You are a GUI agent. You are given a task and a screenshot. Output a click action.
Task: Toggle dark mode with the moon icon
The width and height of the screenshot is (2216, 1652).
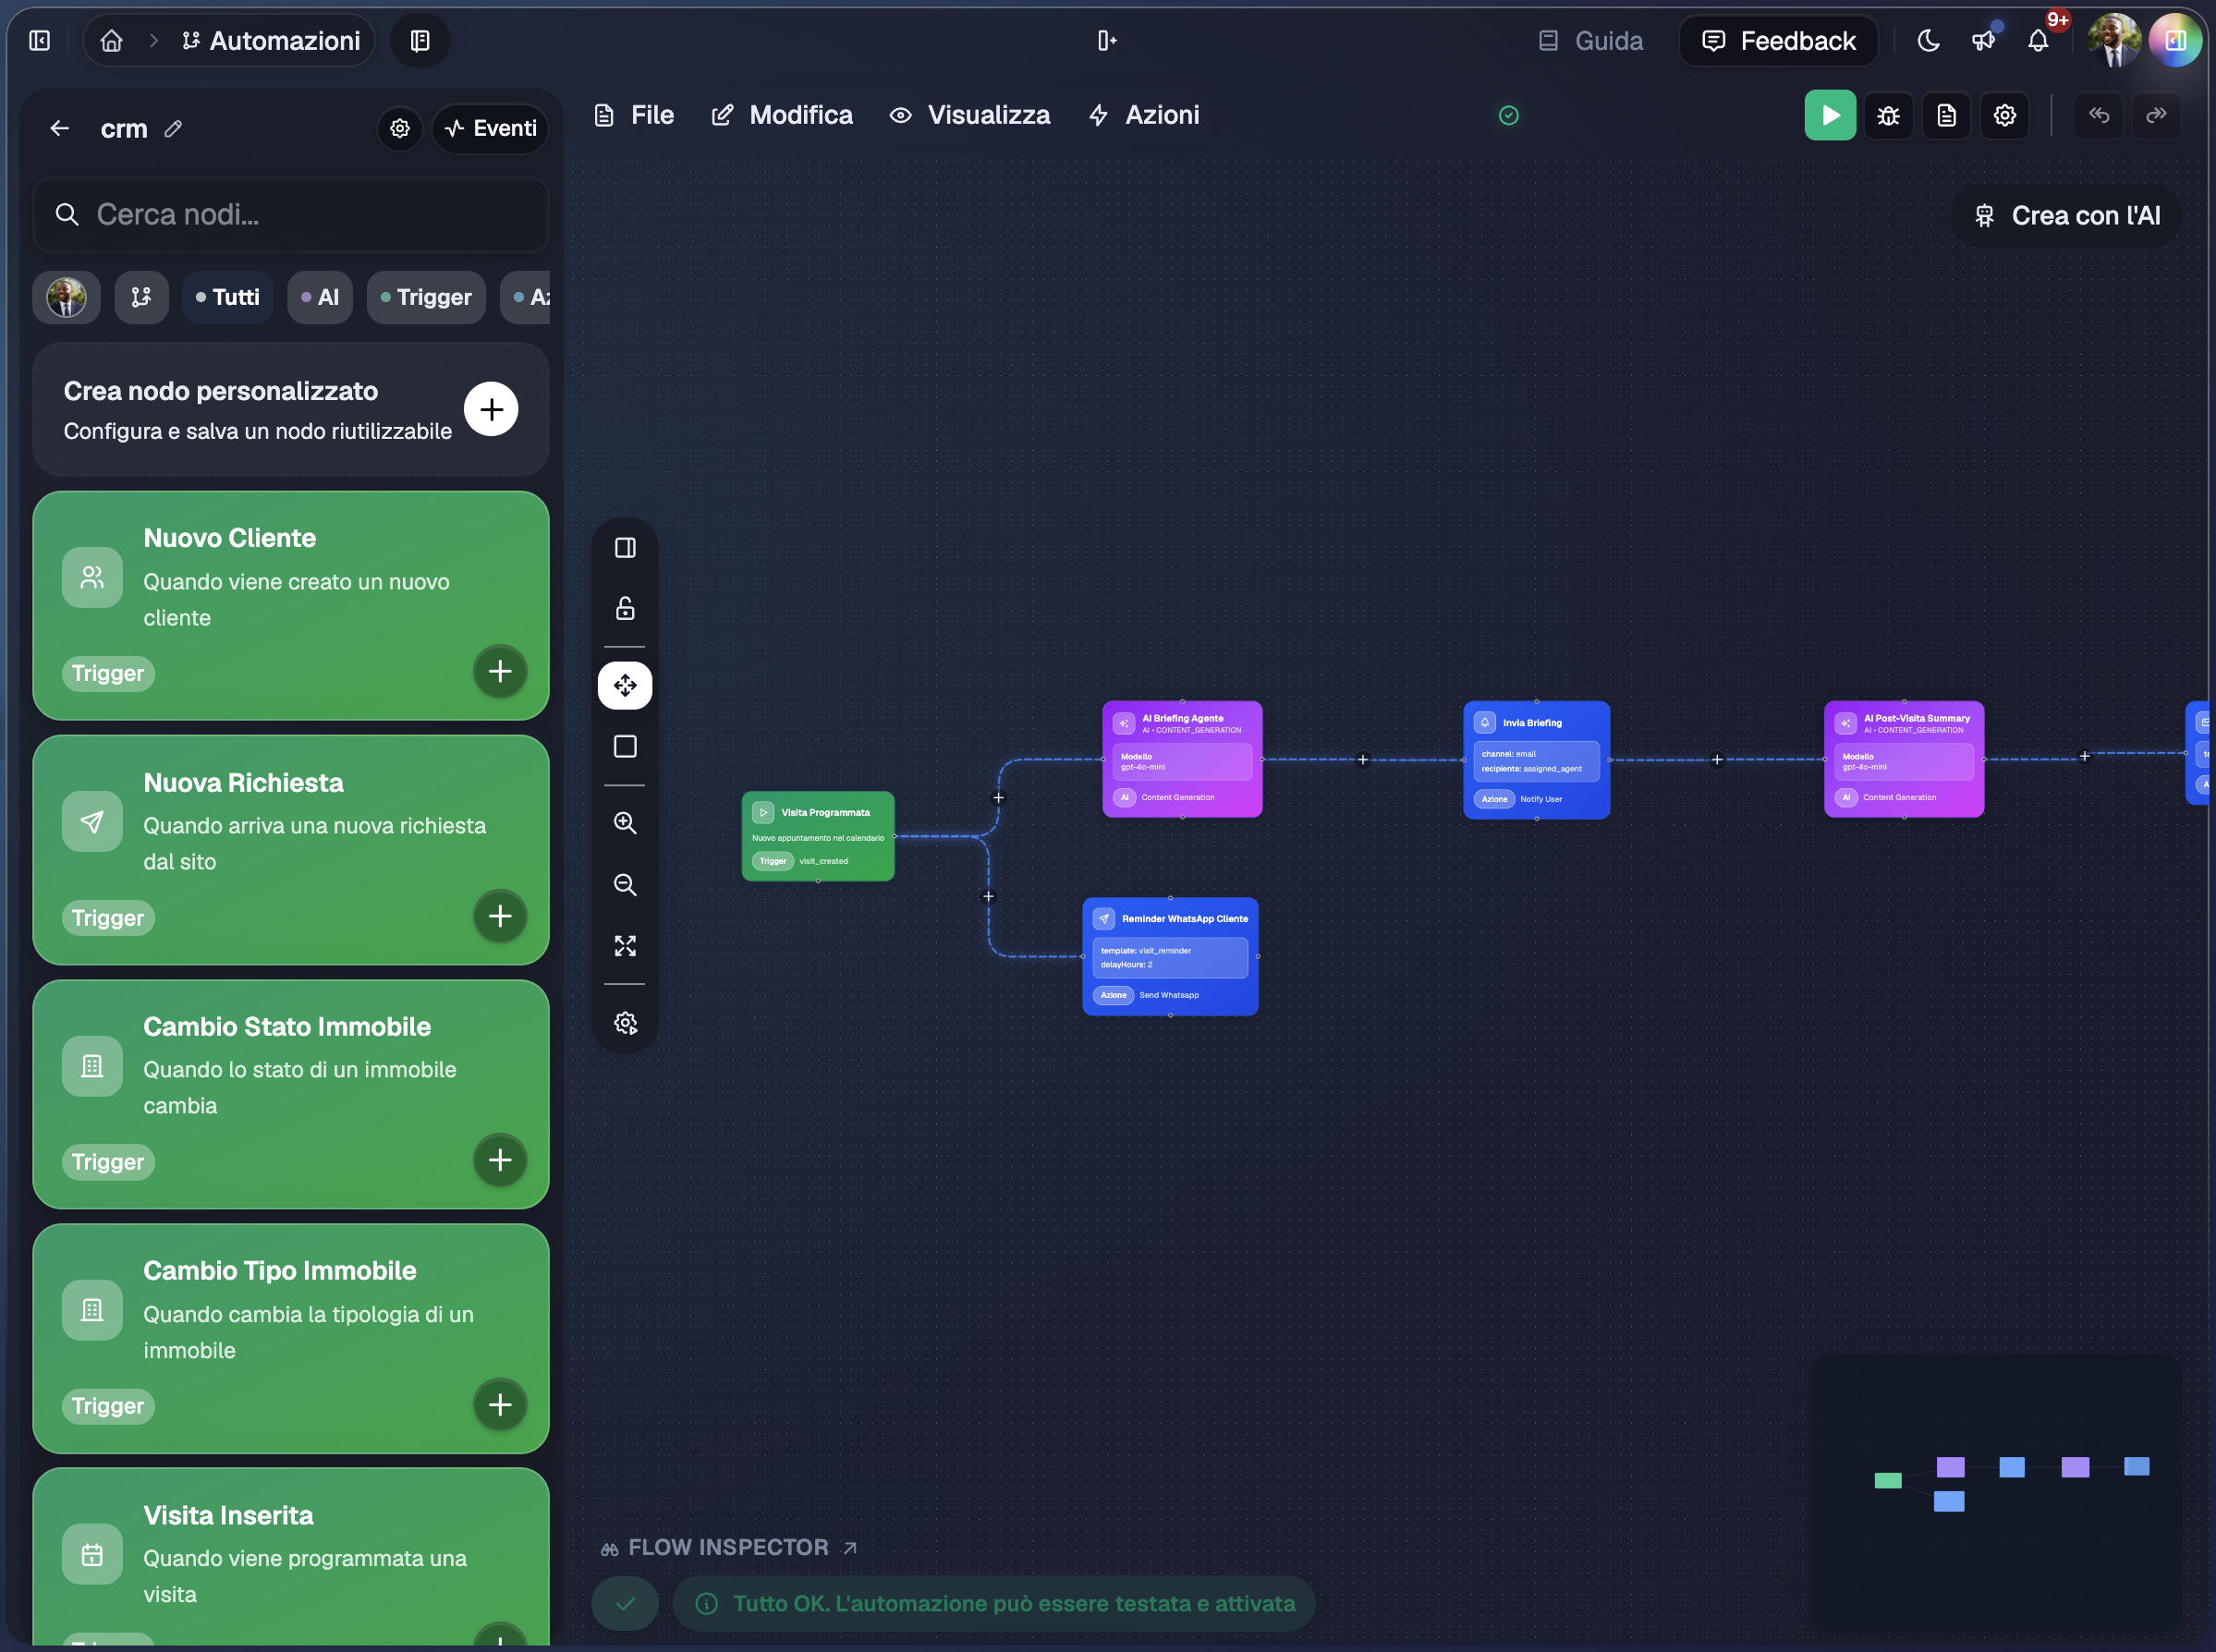[1928, 41]
